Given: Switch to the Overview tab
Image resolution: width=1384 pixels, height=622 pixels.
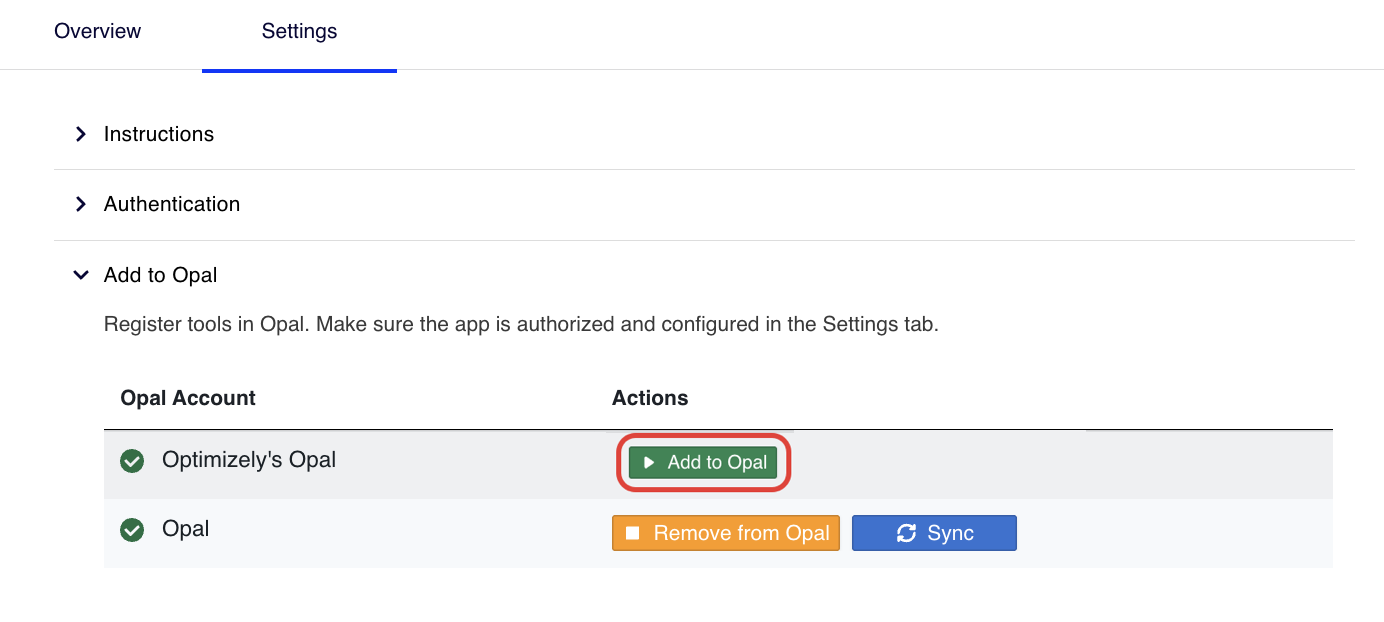Looking at the screenshot, I should click(98, 32).
